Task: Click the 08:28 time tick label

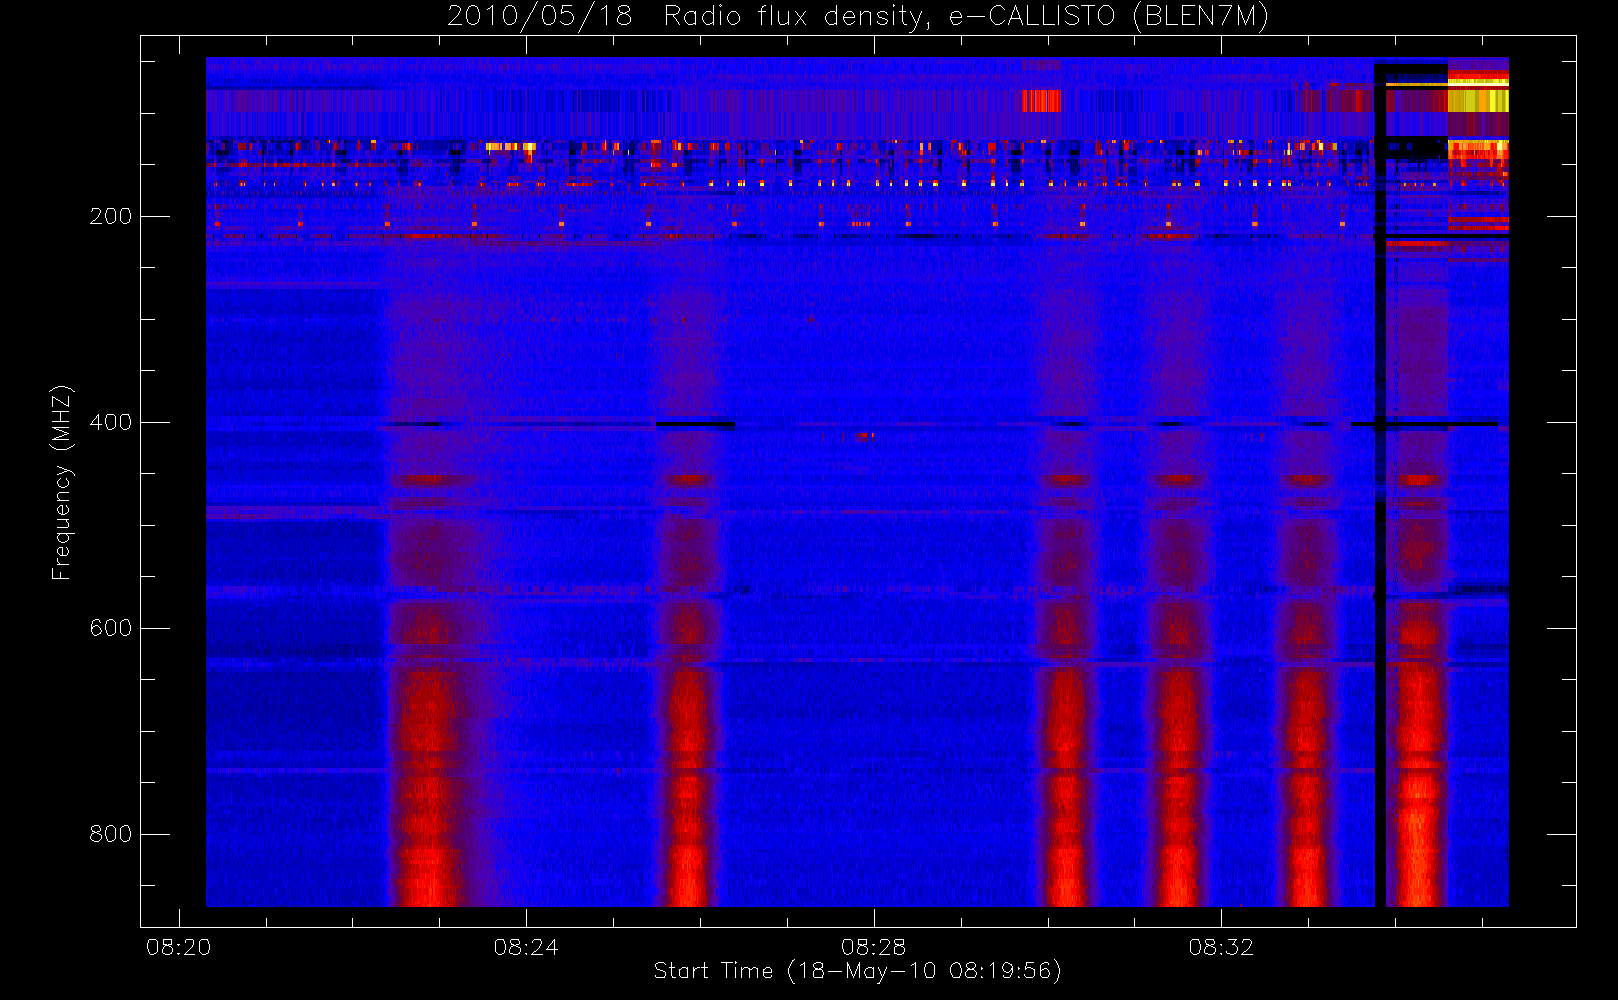Action: pos(874,947)
